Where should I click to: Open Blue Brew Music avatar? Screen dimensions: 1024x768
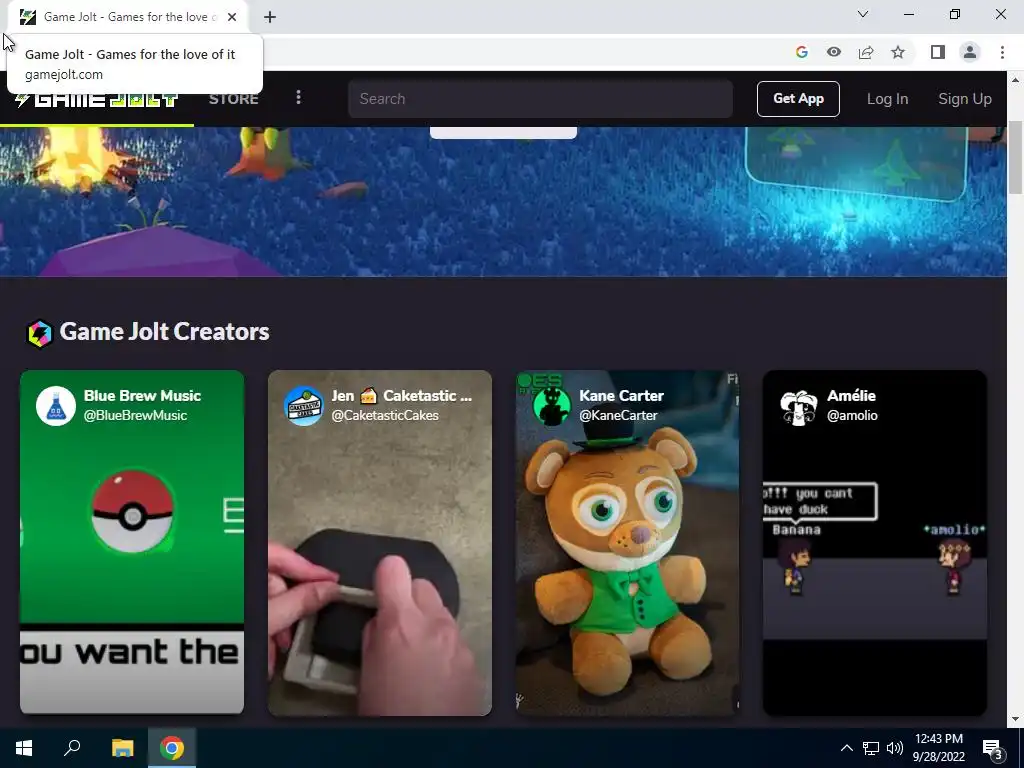click(56, 406)
